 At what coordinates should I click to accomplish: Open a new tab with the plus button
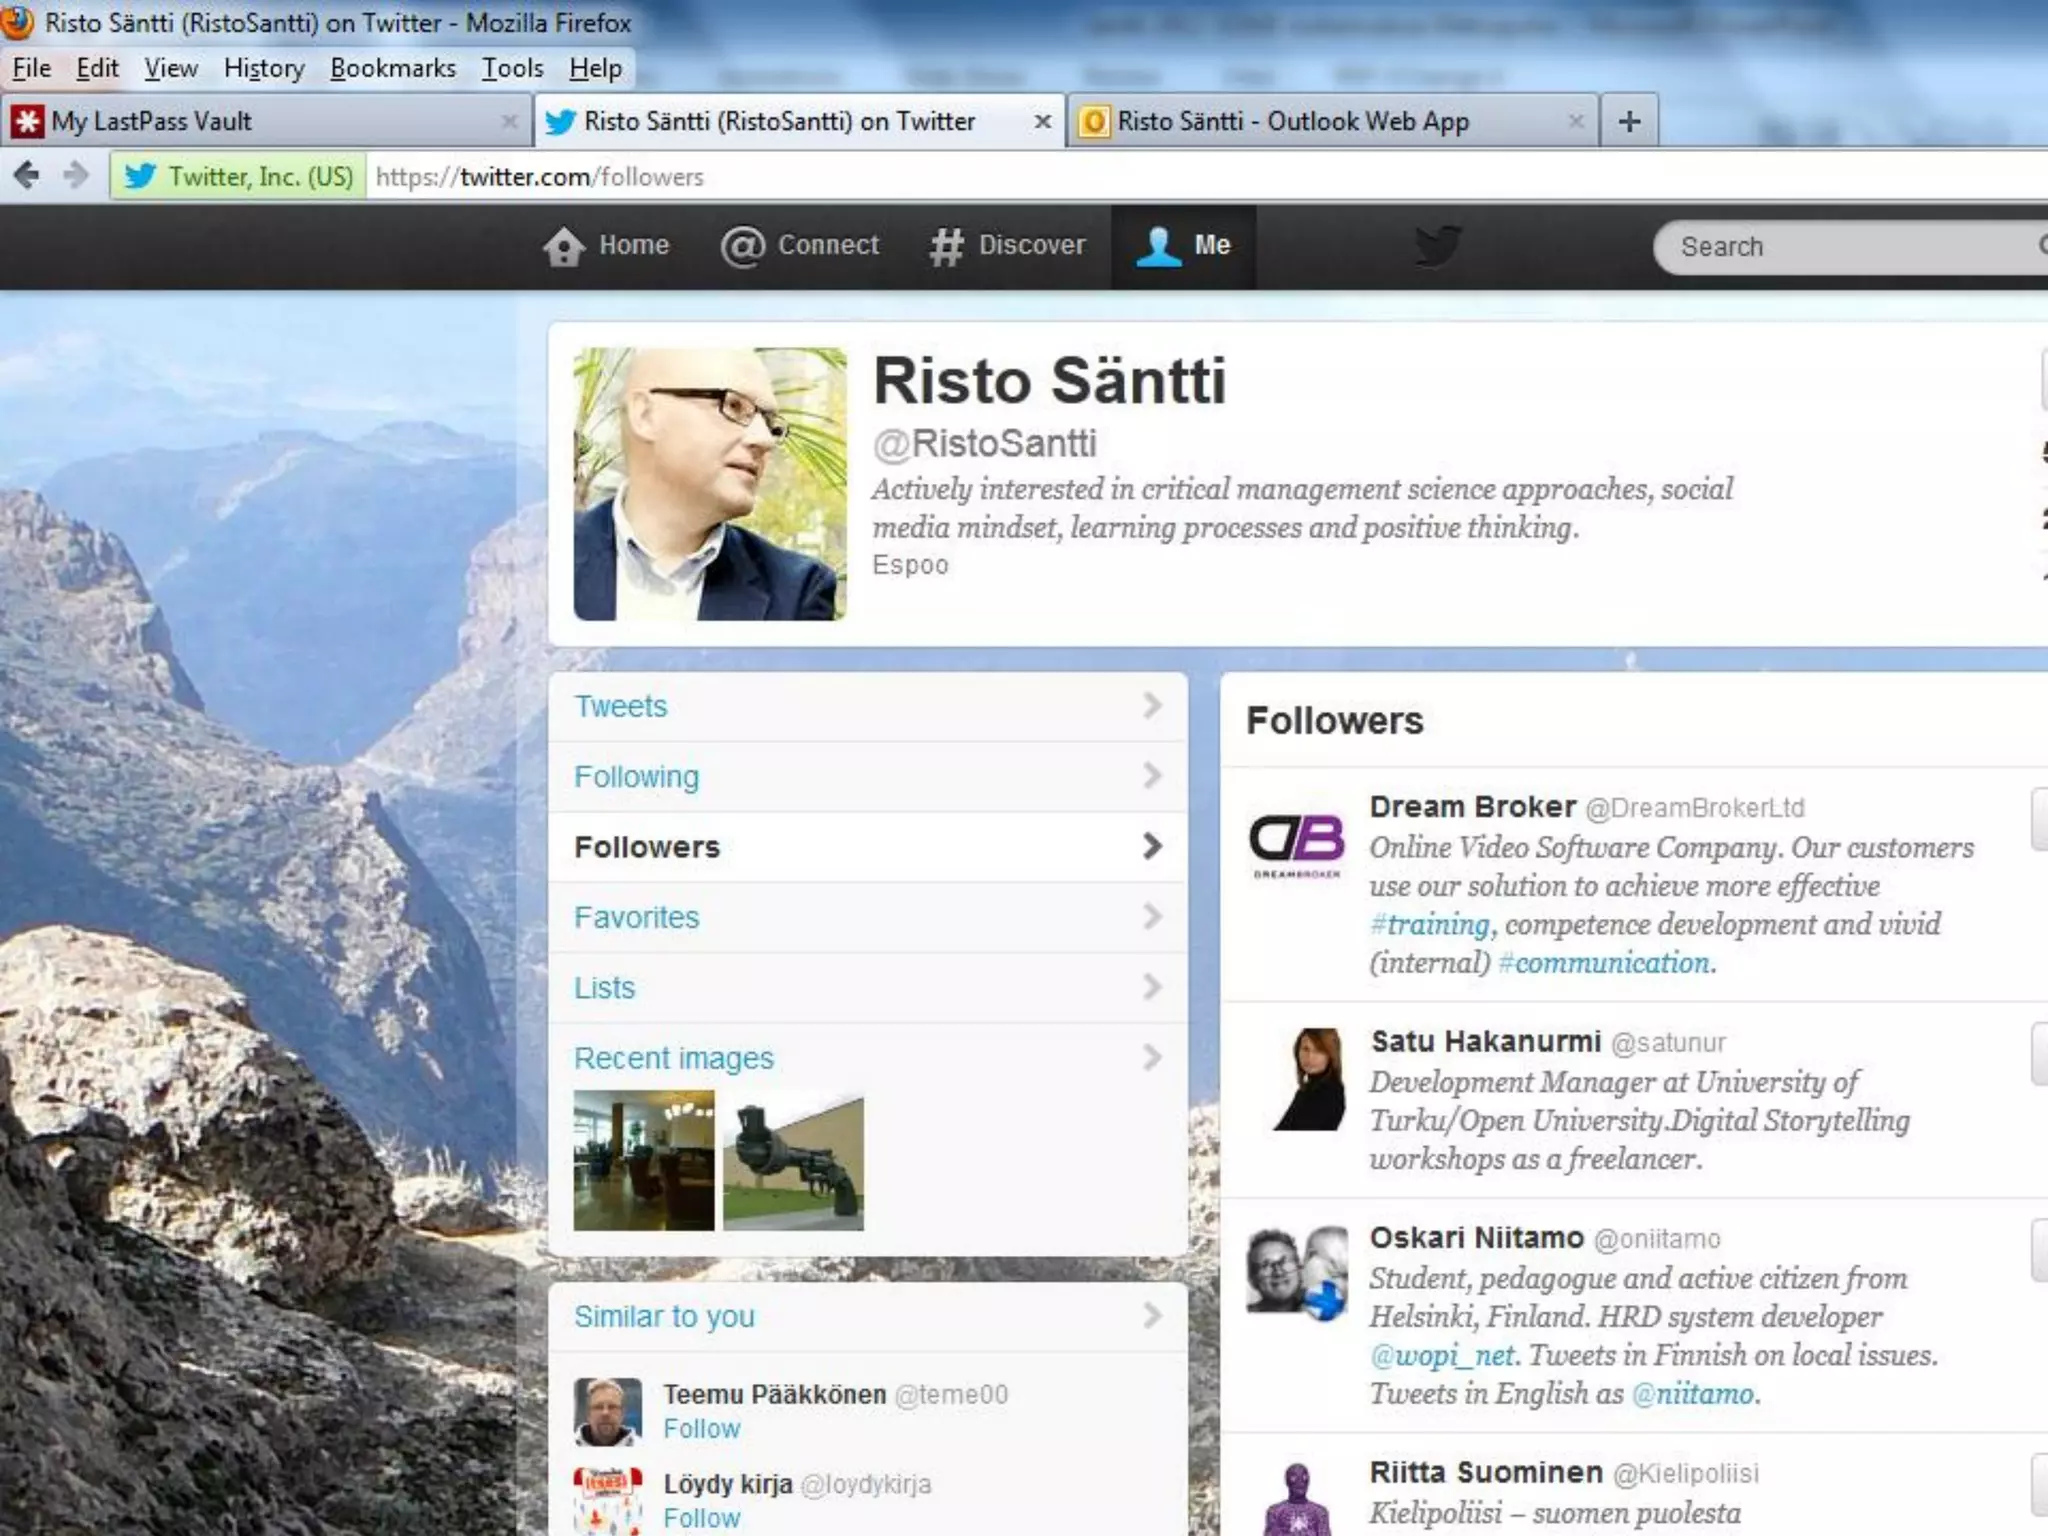tap(1629, 122)
